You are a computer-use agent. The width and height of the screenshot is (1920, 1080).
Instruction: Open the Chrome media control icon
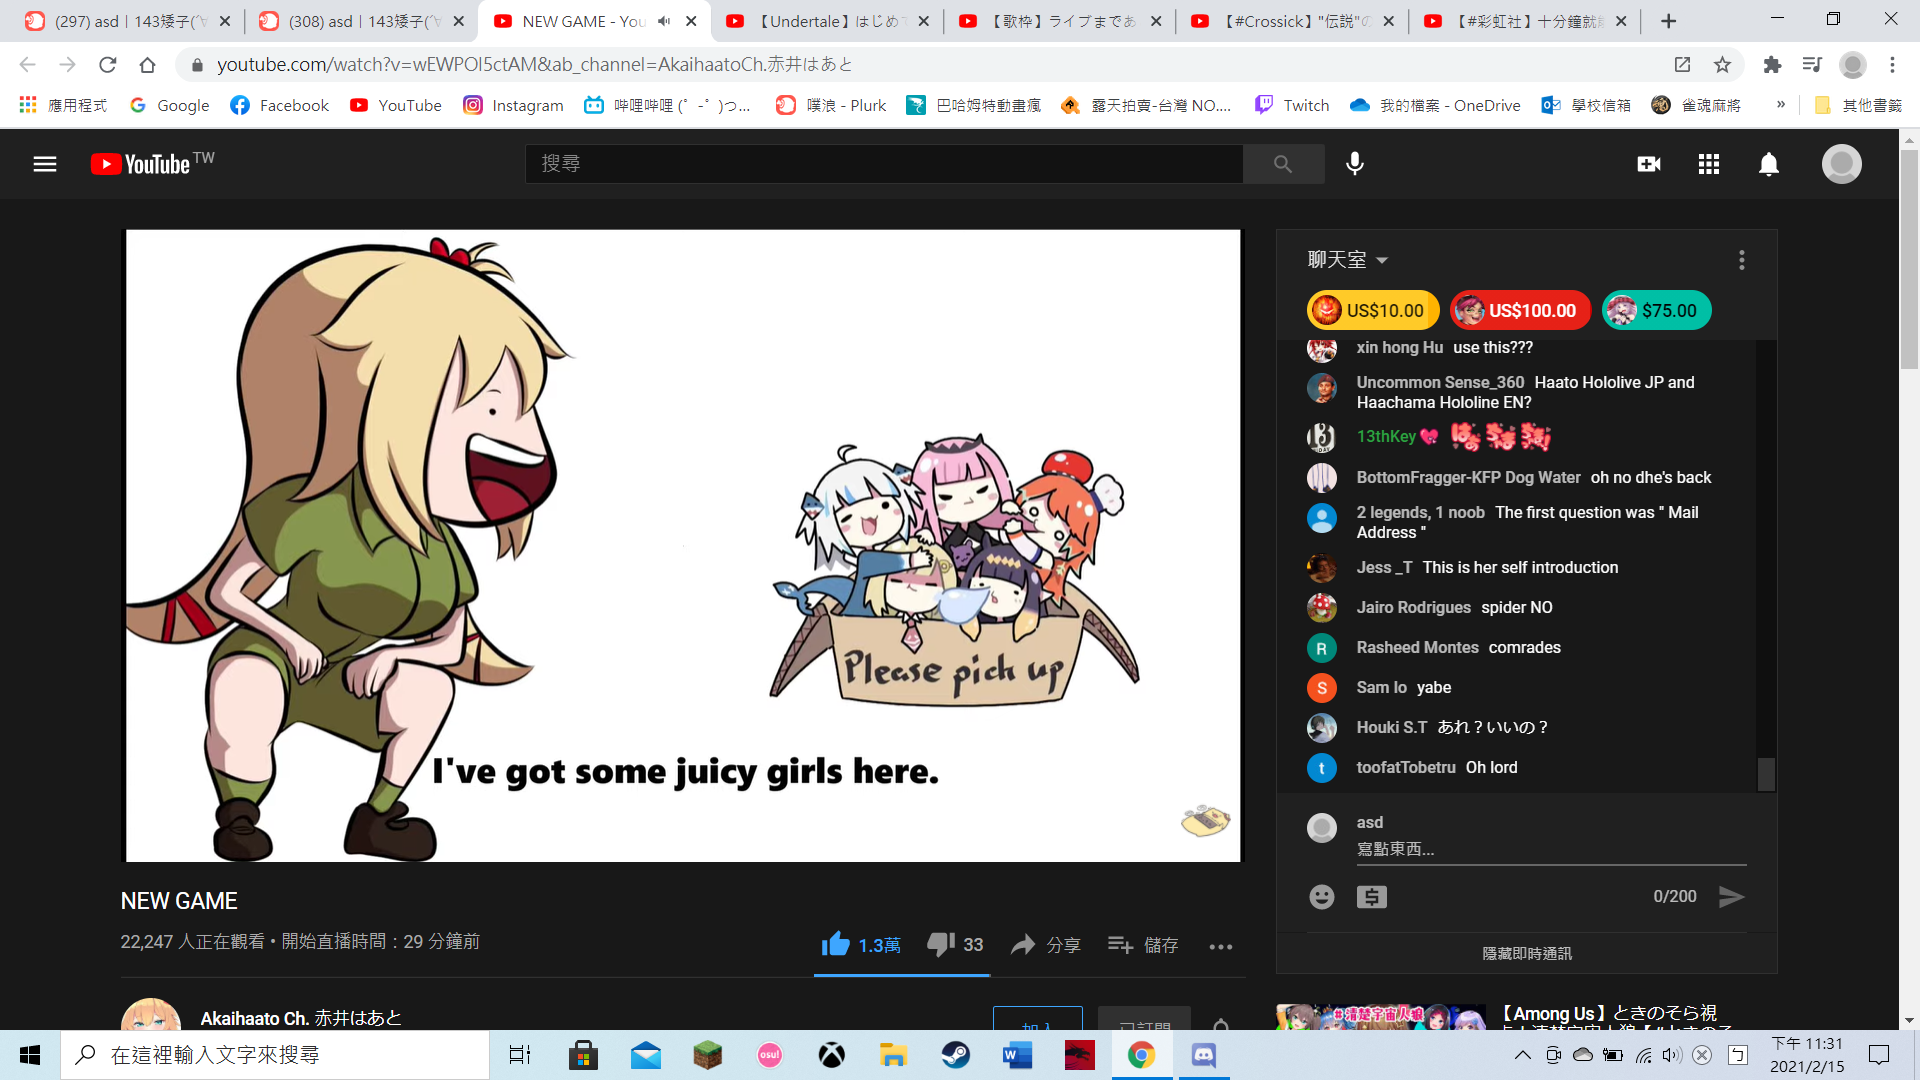[1812, 65]
